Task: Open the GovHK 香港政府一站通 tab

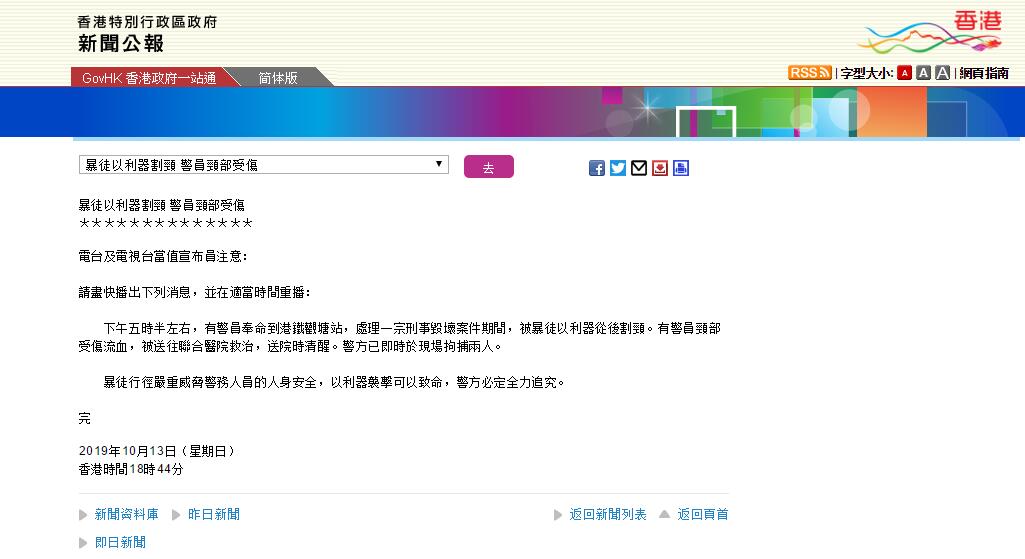Action: pyautogui.click(x=149, y=77)
